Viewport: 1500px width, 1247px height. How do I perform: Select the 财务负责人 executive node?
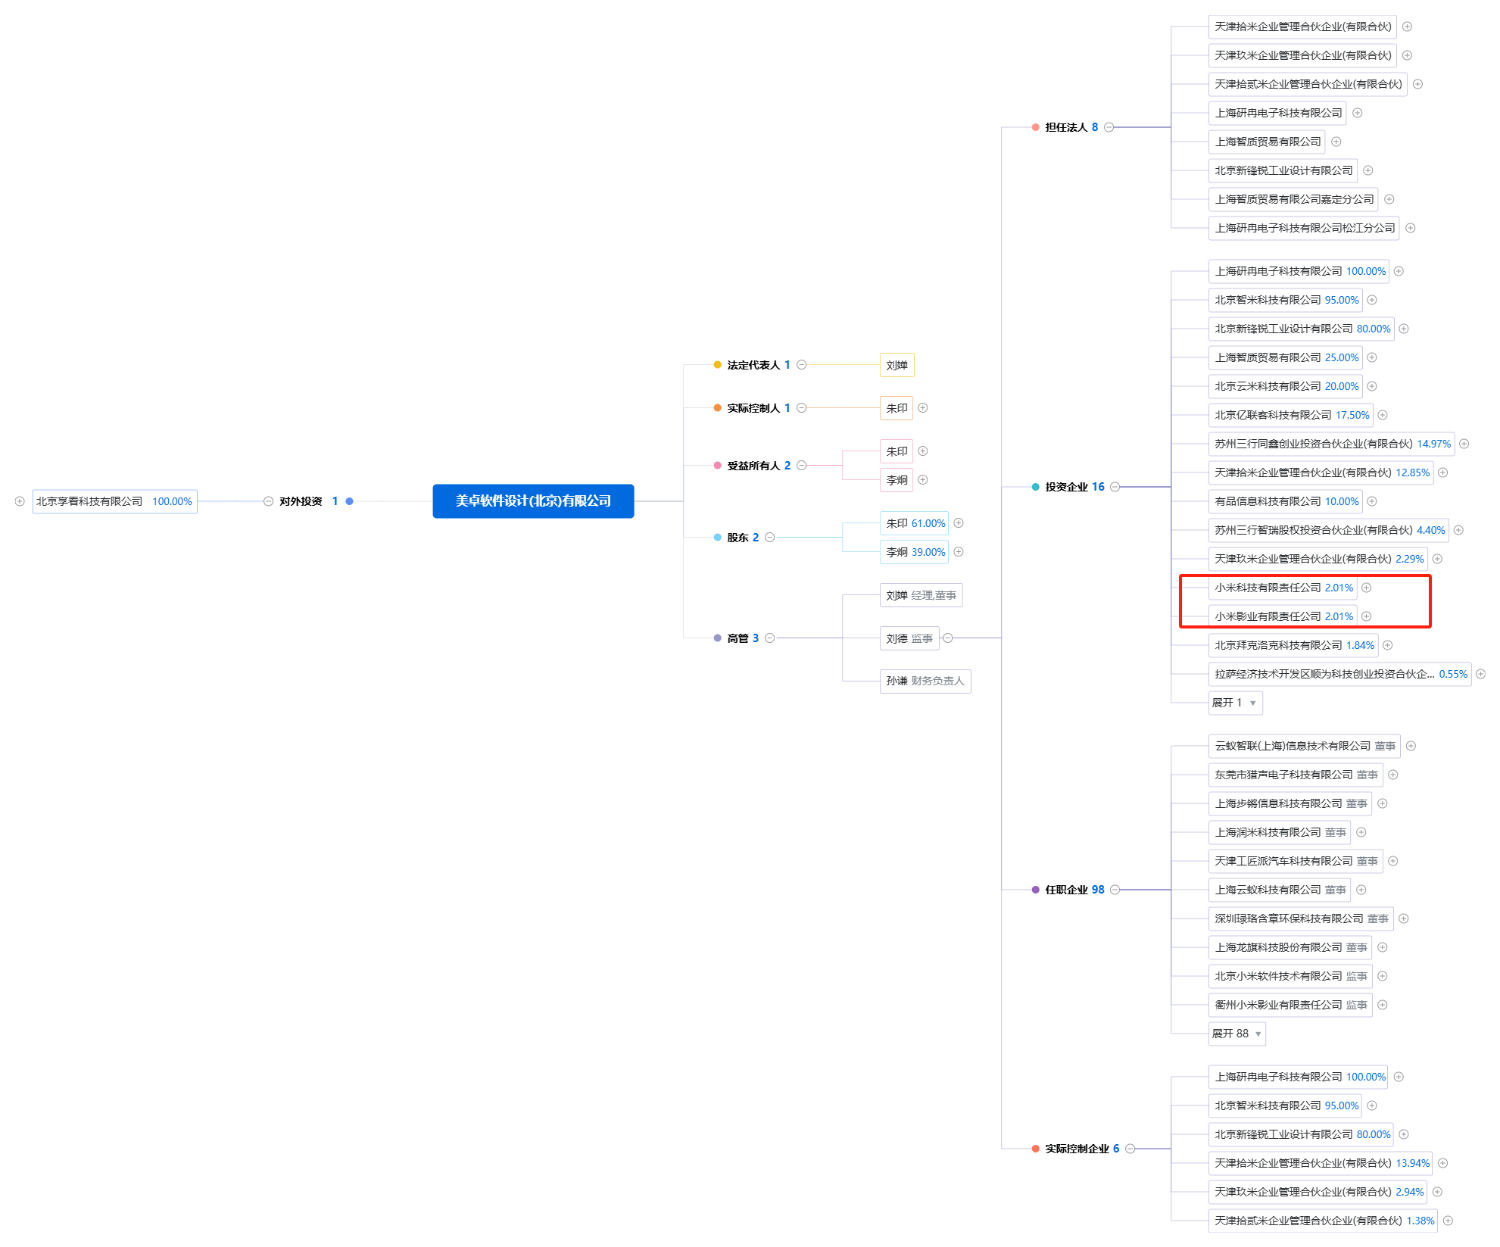(x=925, y=681)
